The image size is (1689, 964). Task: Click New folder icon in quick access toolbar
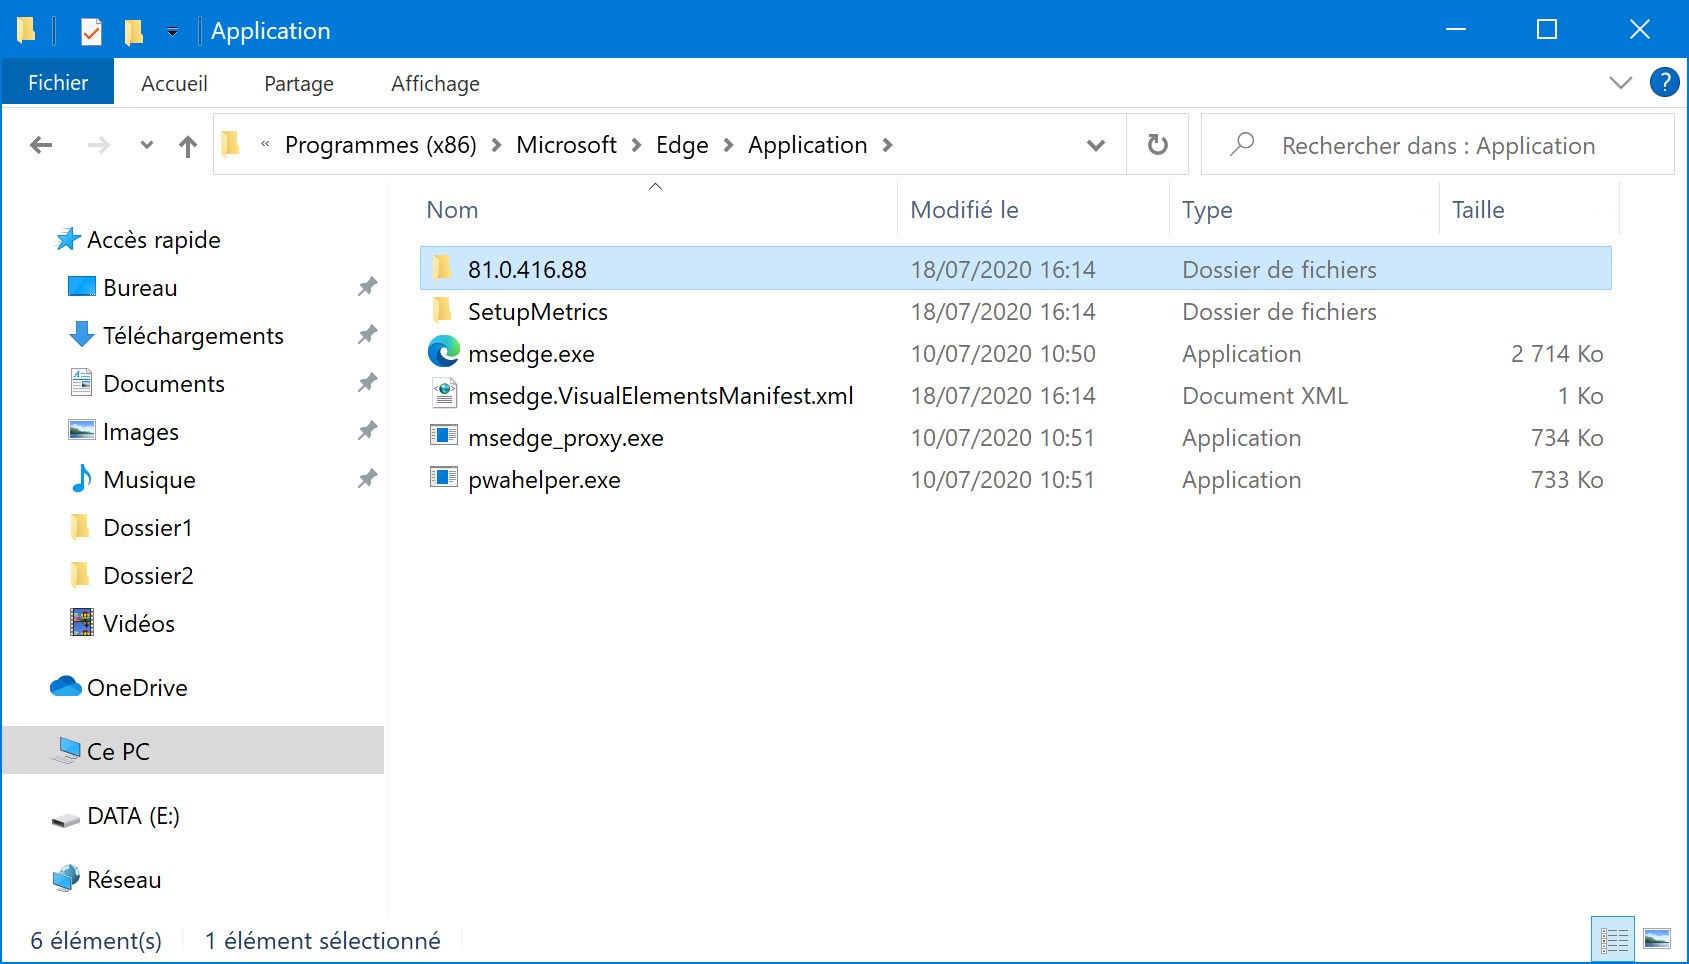coord(133,32)
